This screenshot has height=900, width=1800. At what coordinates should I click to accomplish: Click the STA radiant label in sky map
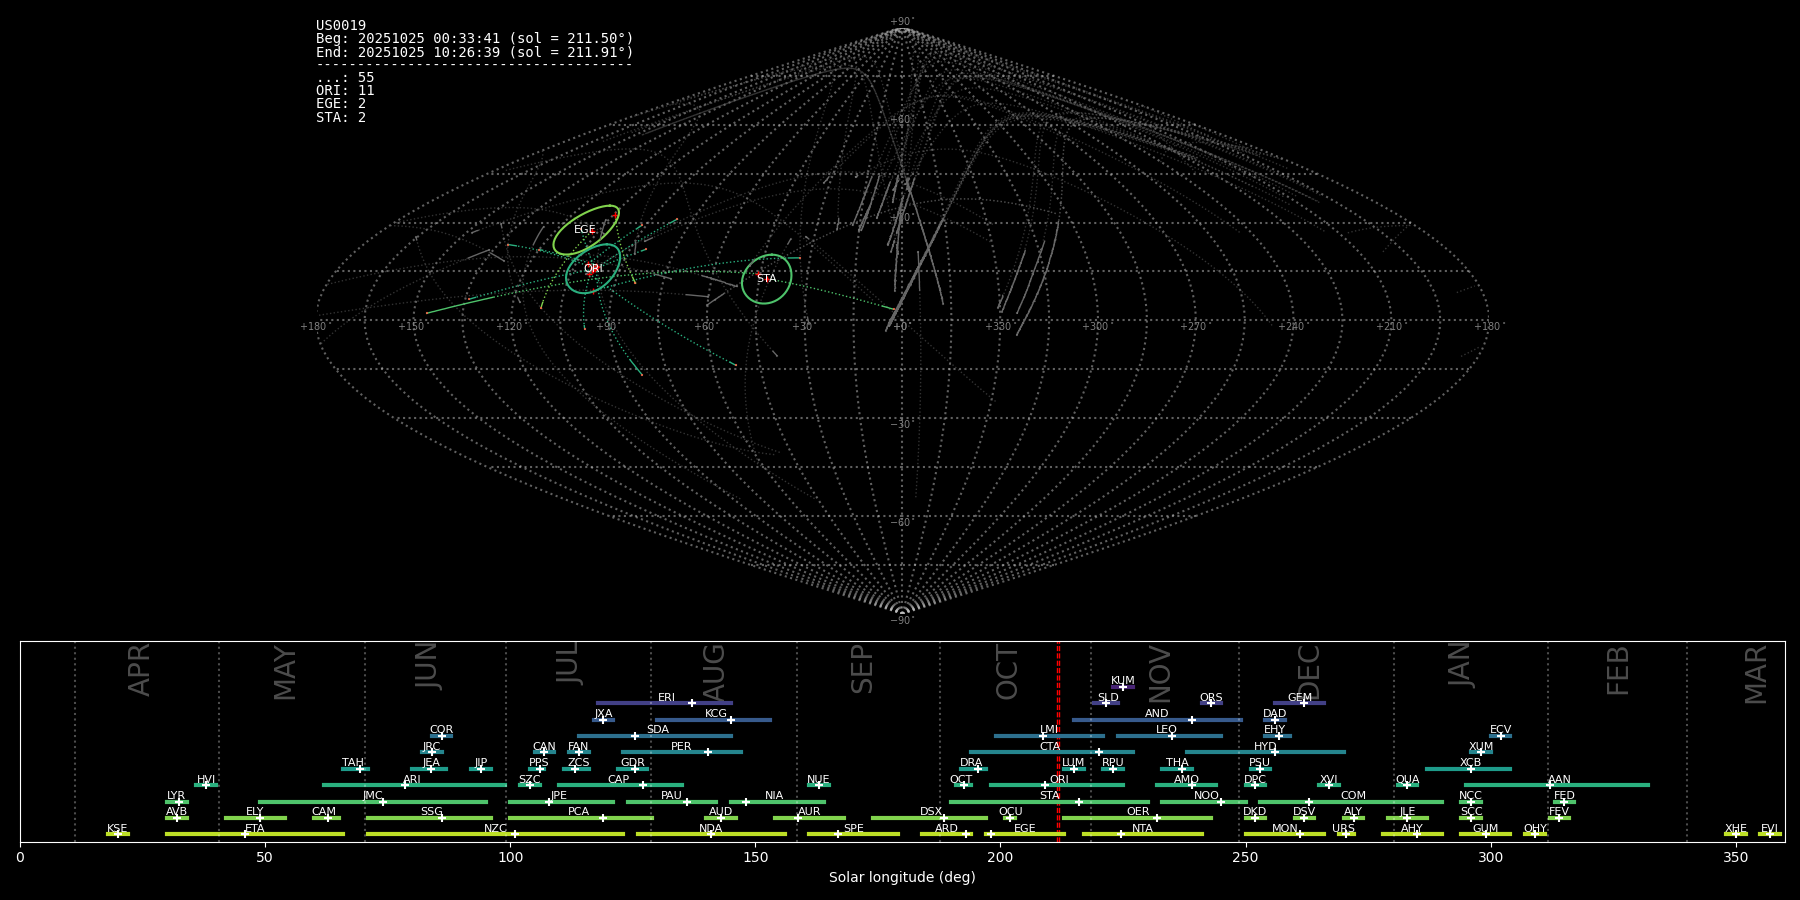tap(766, 279)
